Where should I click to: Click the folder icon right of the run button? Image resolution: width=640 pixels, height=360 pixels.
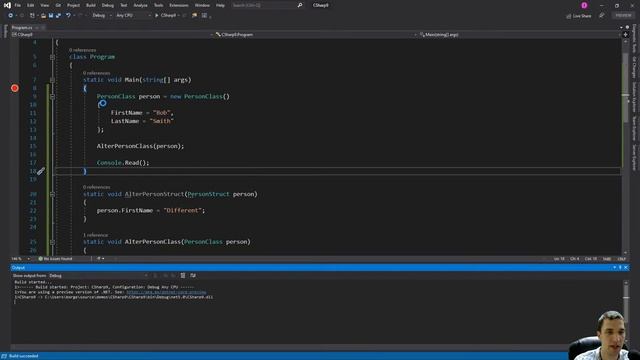194,16
